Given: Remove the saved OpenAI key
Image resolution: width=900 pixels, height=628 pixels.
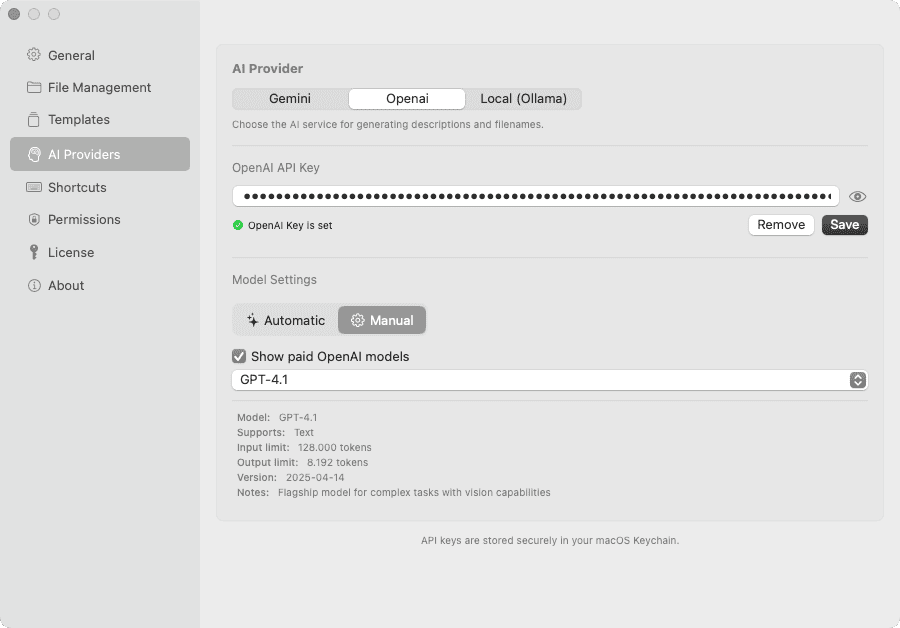Looking at the screenshot, I should click(x=781, y=225).
